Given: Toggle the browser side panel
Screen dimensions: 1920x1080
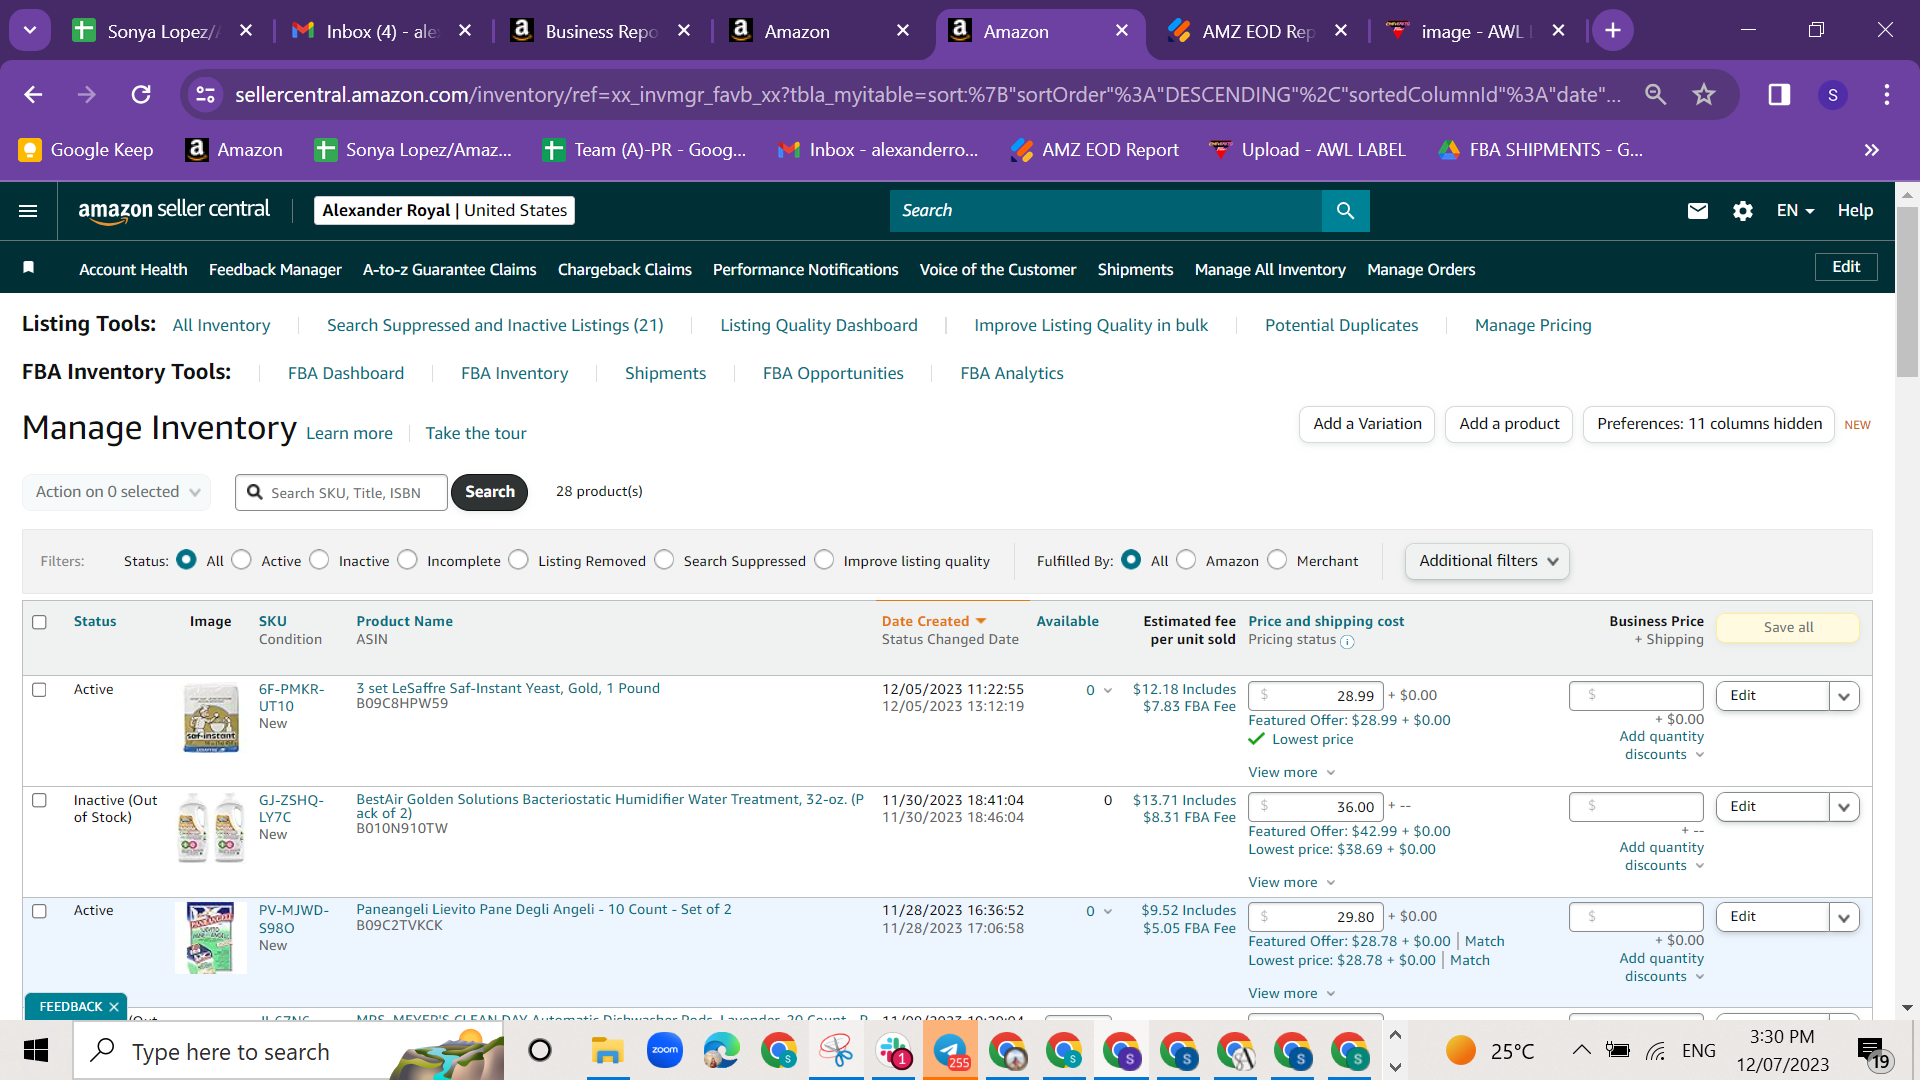Looking at the screenshot, I should [1779, 95].
